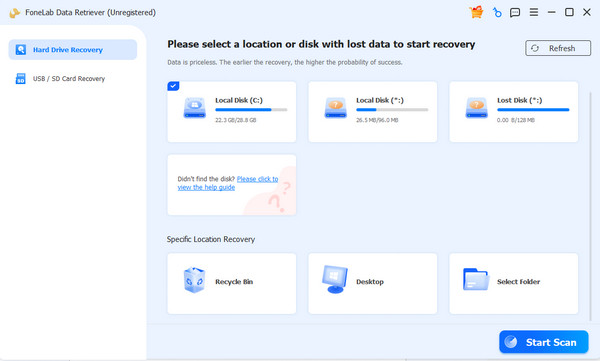The width and height of the screenshot is (600, 361).
Task: Click the Start Scan button
Action: (544, 342)
